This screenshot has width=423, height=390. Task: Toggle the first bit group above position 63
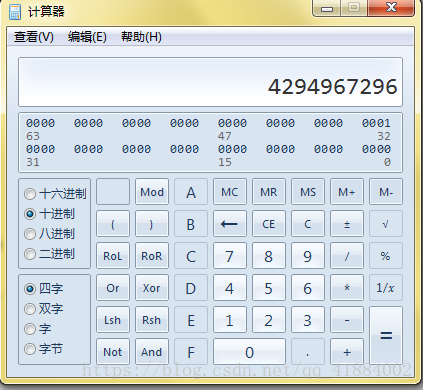(40, 123)
